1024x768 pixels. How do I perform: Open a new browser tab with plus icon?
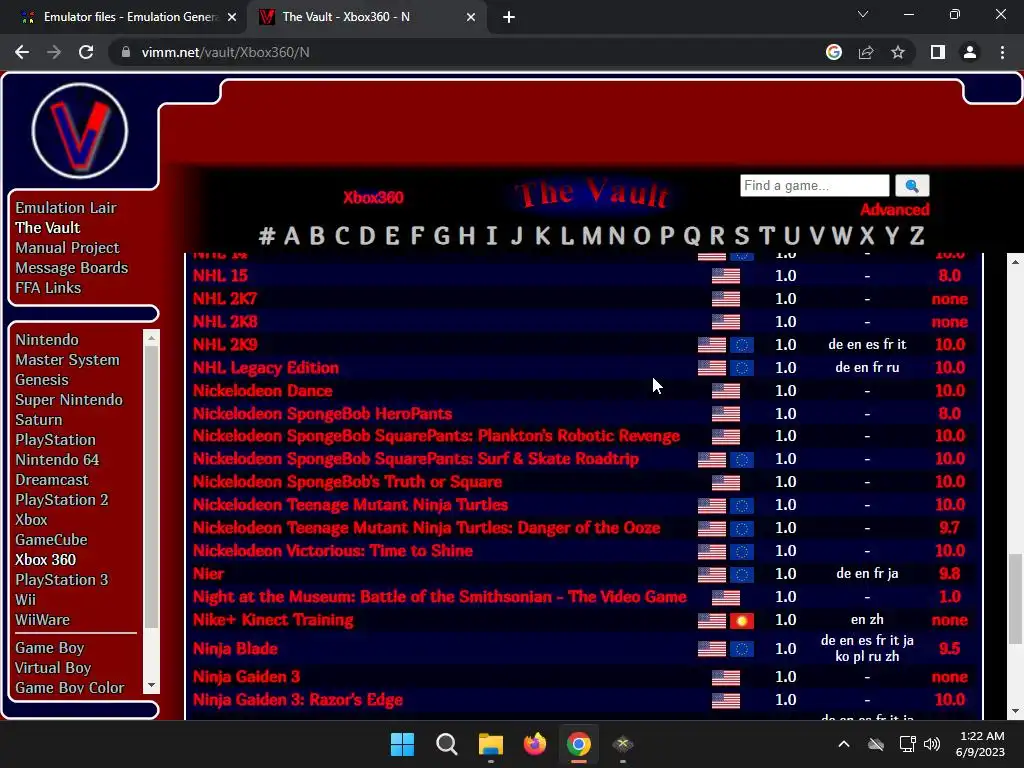point(509,17)
